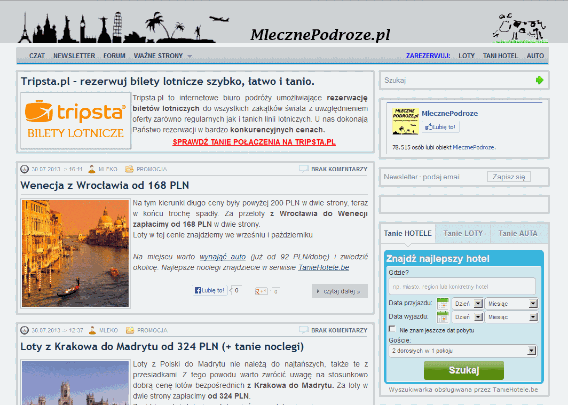Click the PROMOCJA category on the Wenecja post
Image resolution: width=568 pixels, height=405 pixels.
(151, 169)
